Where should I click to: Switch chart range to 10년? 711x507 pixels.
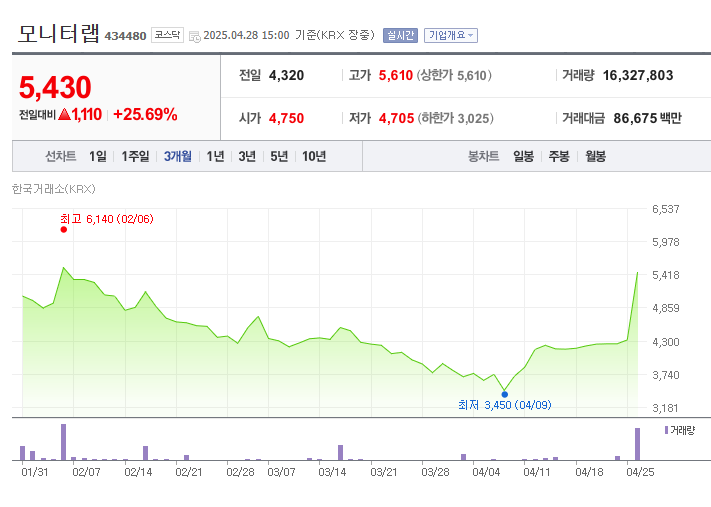pyautogui.click(x=314, y=156)
